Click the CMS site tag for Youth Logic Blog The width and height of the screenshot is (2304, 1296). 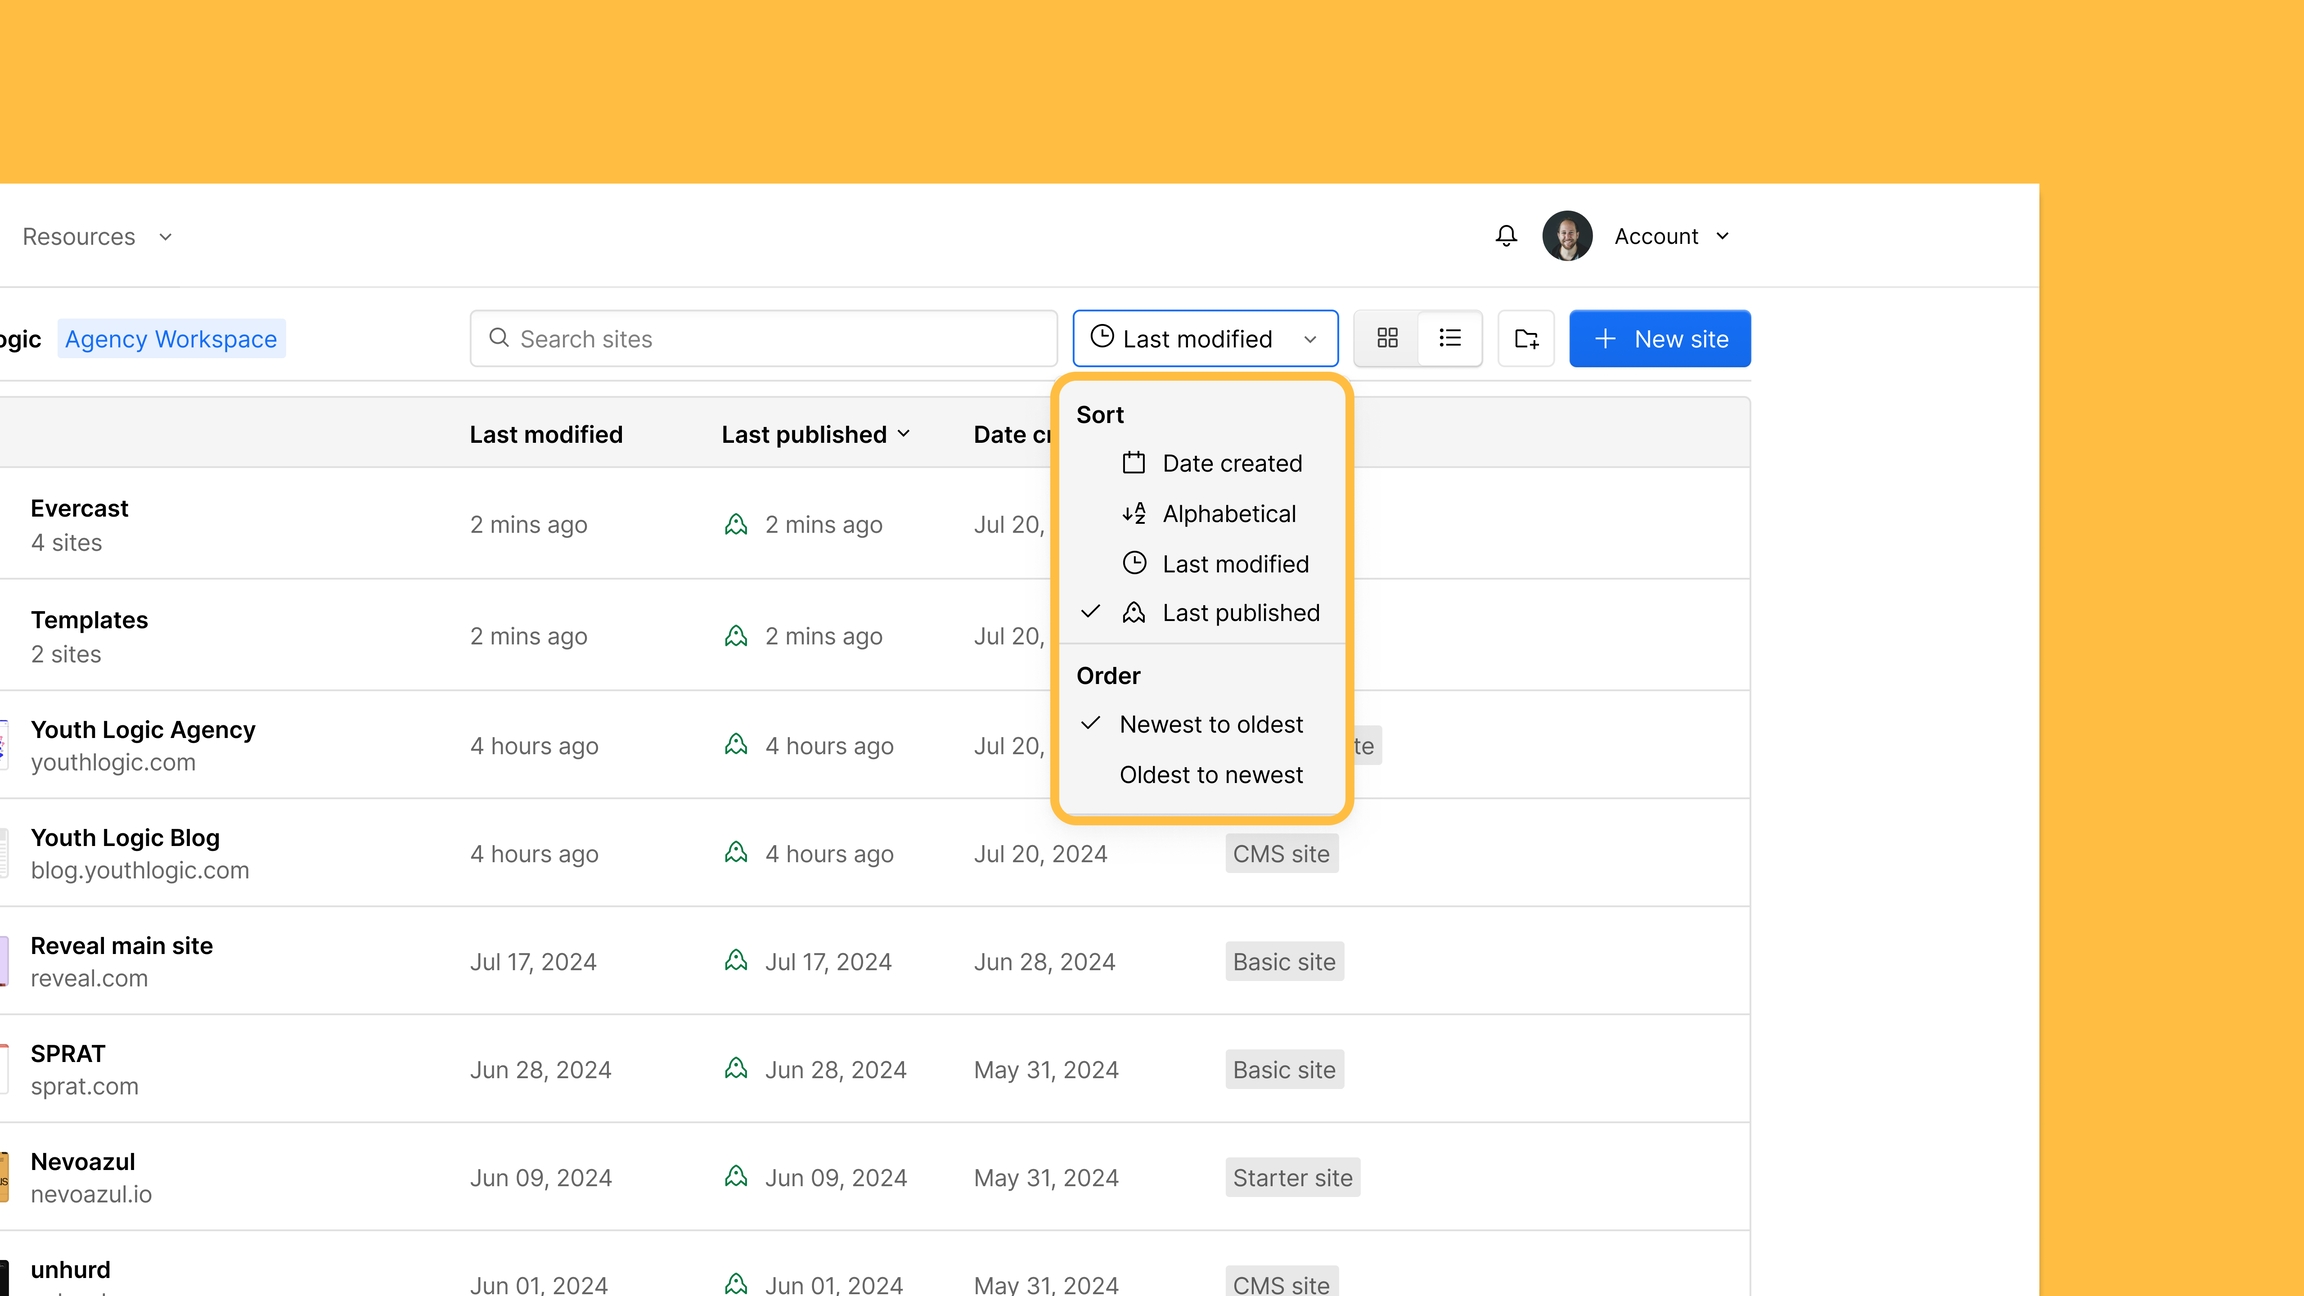1280,853
